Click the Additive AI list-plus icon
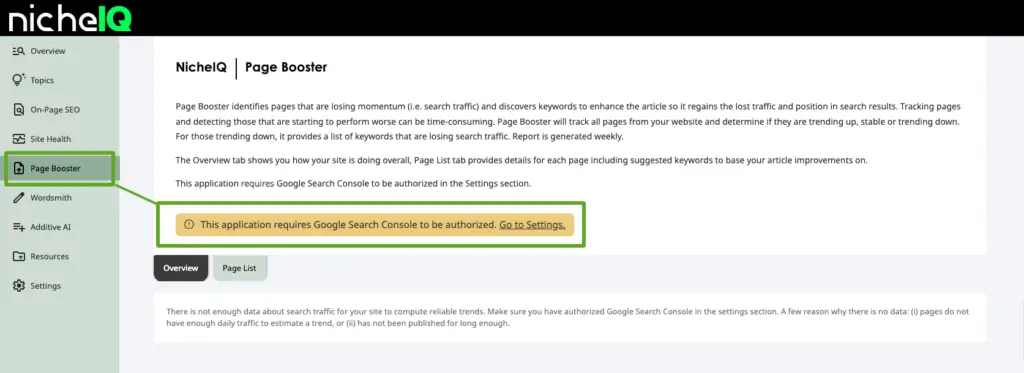The height and width of the screenshot is (373, 1024). click(18, 227)
